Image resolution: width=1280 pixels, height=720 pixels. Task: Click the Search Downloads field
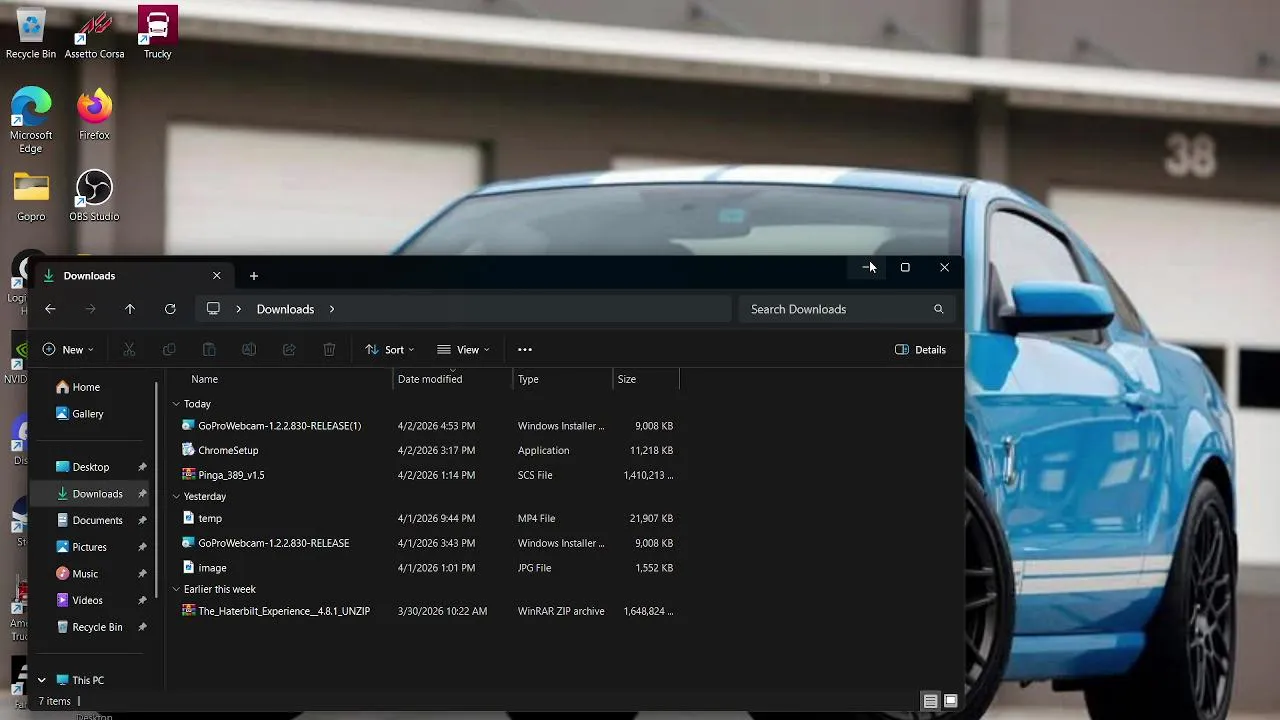(x=847, y=309)
